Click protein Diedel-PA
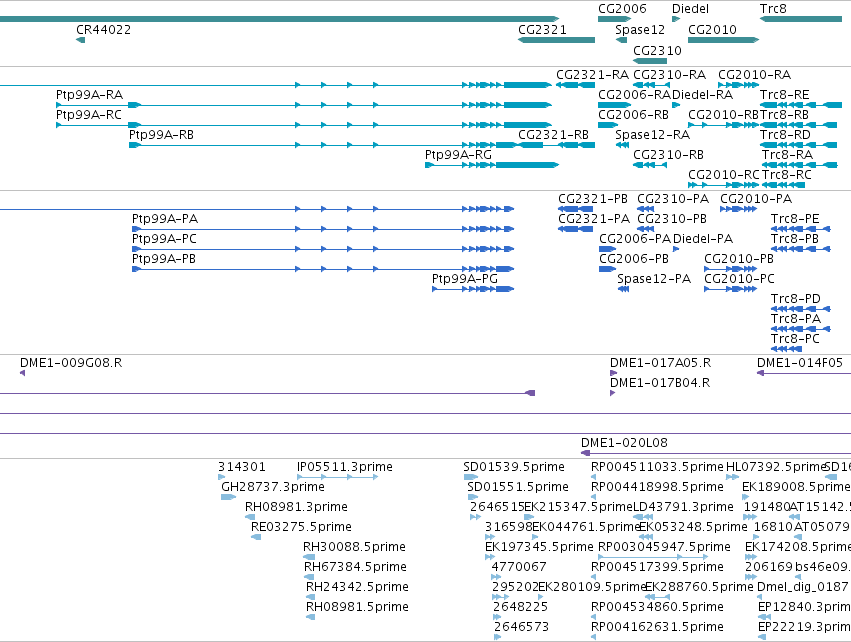This screenshot has height=642, width=851. pos(703,239)
